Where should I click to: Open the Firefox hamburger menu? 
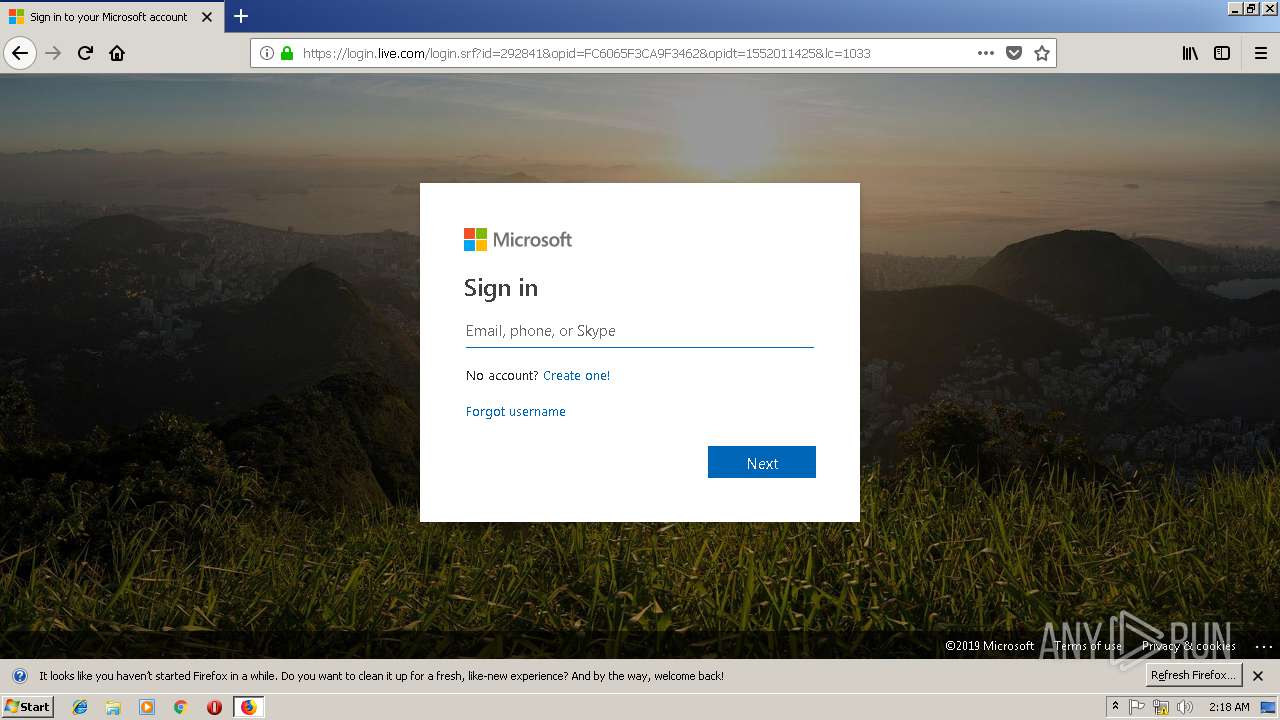coord(1261,53)
